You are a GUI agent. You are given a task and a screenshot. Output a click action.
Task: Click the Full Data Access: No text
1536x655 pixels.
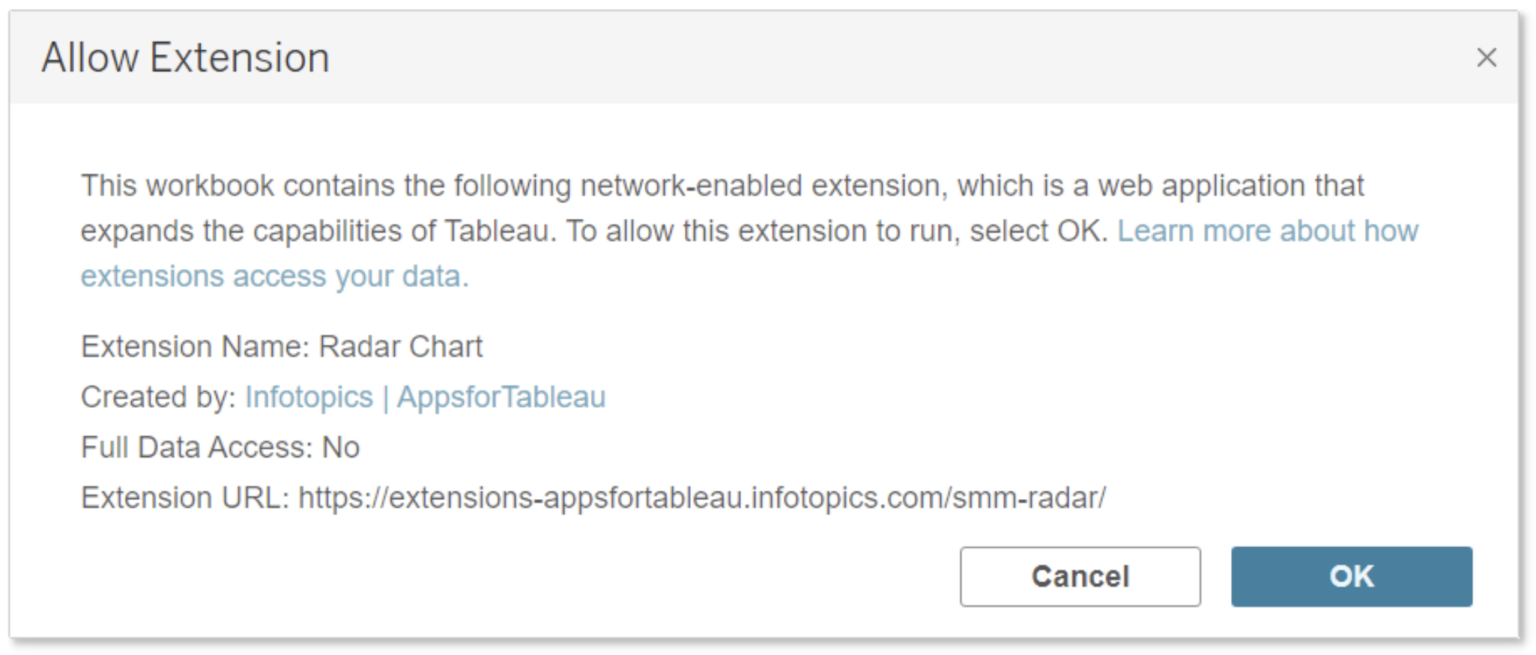tap(220, 447)
